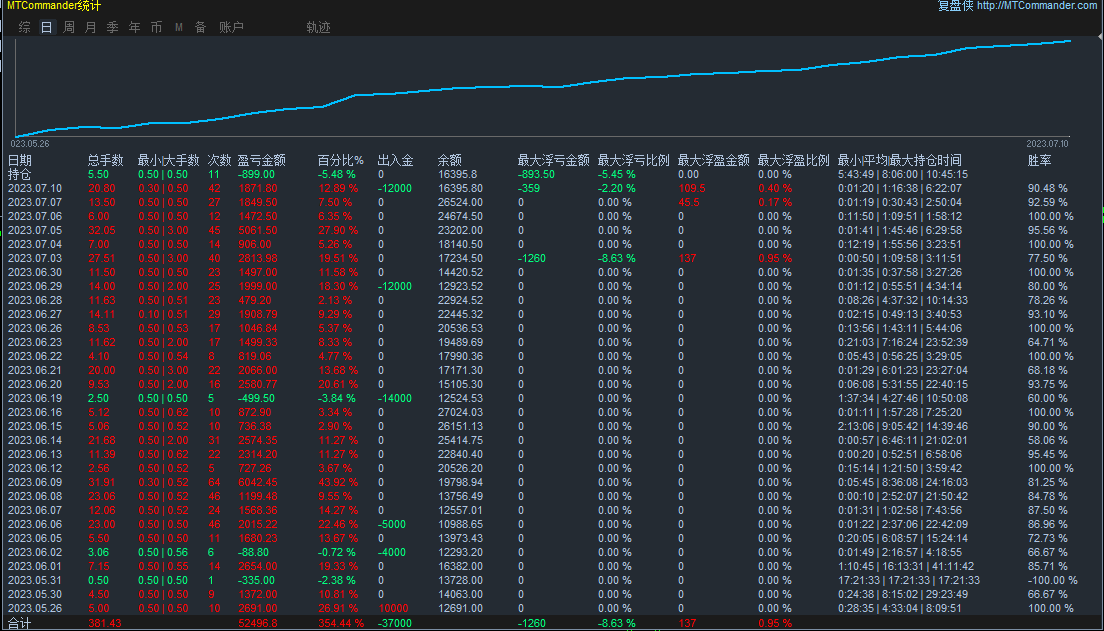Click the win rate -100.00 %
Viewport: 1104px width, 631px height.
[1053, 580]
